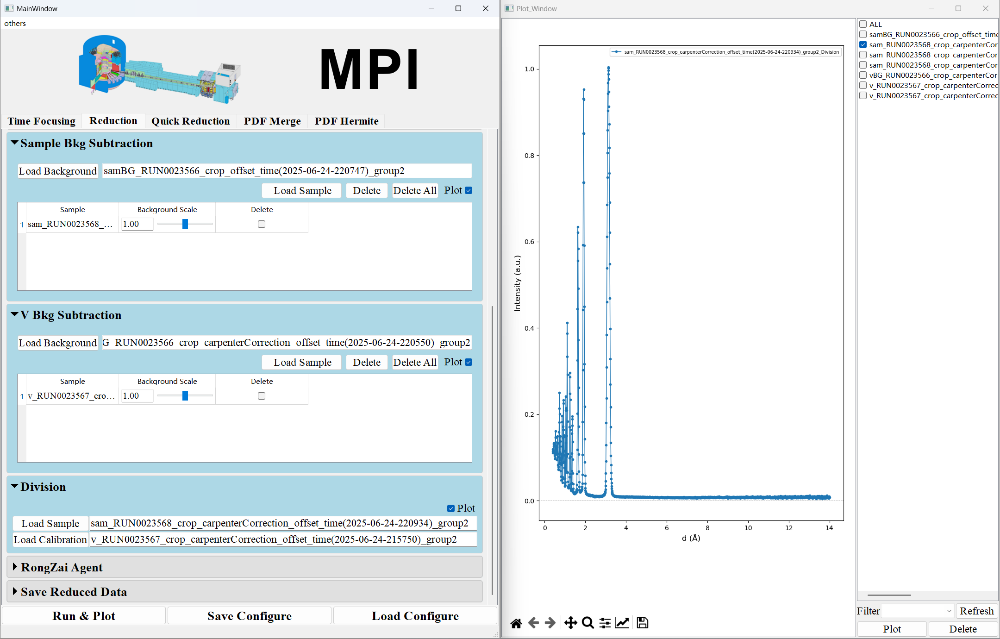Toggle Plot checkbox in Sample Bkg Subtraction
This screenshot has height=639, width=1000.
point(468,190)
